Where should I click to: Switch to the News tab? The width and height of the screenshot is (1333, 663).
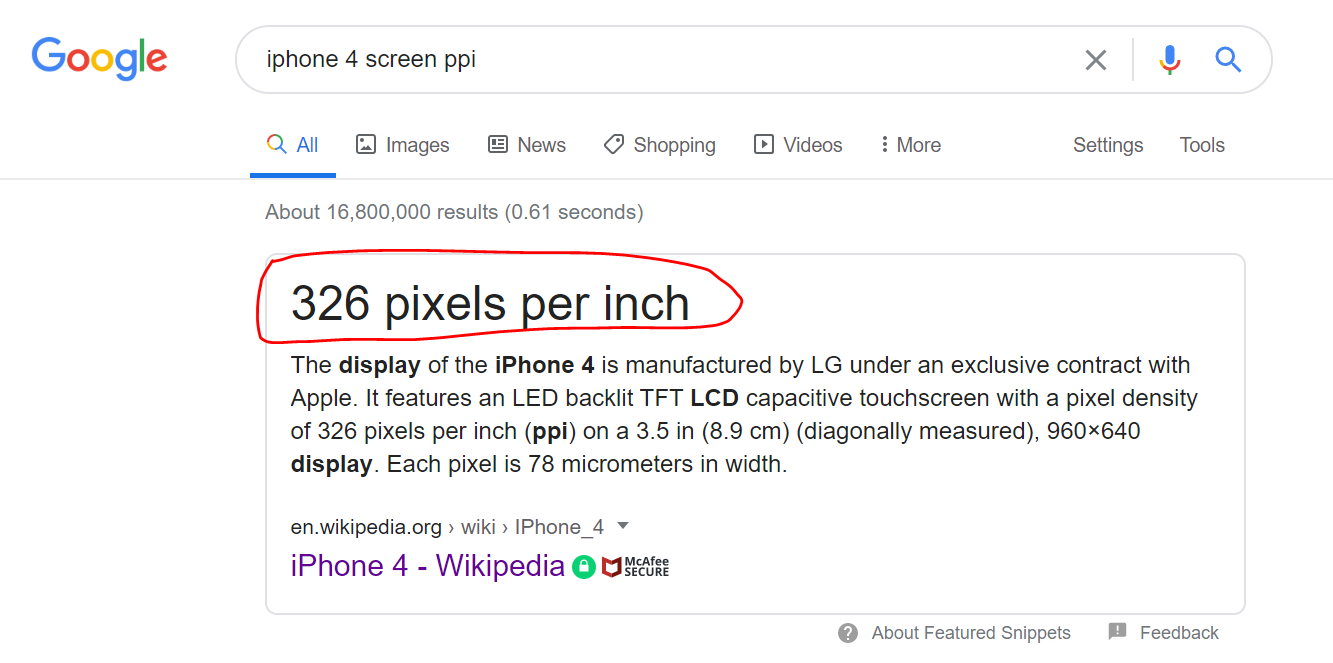pos(527,145)
